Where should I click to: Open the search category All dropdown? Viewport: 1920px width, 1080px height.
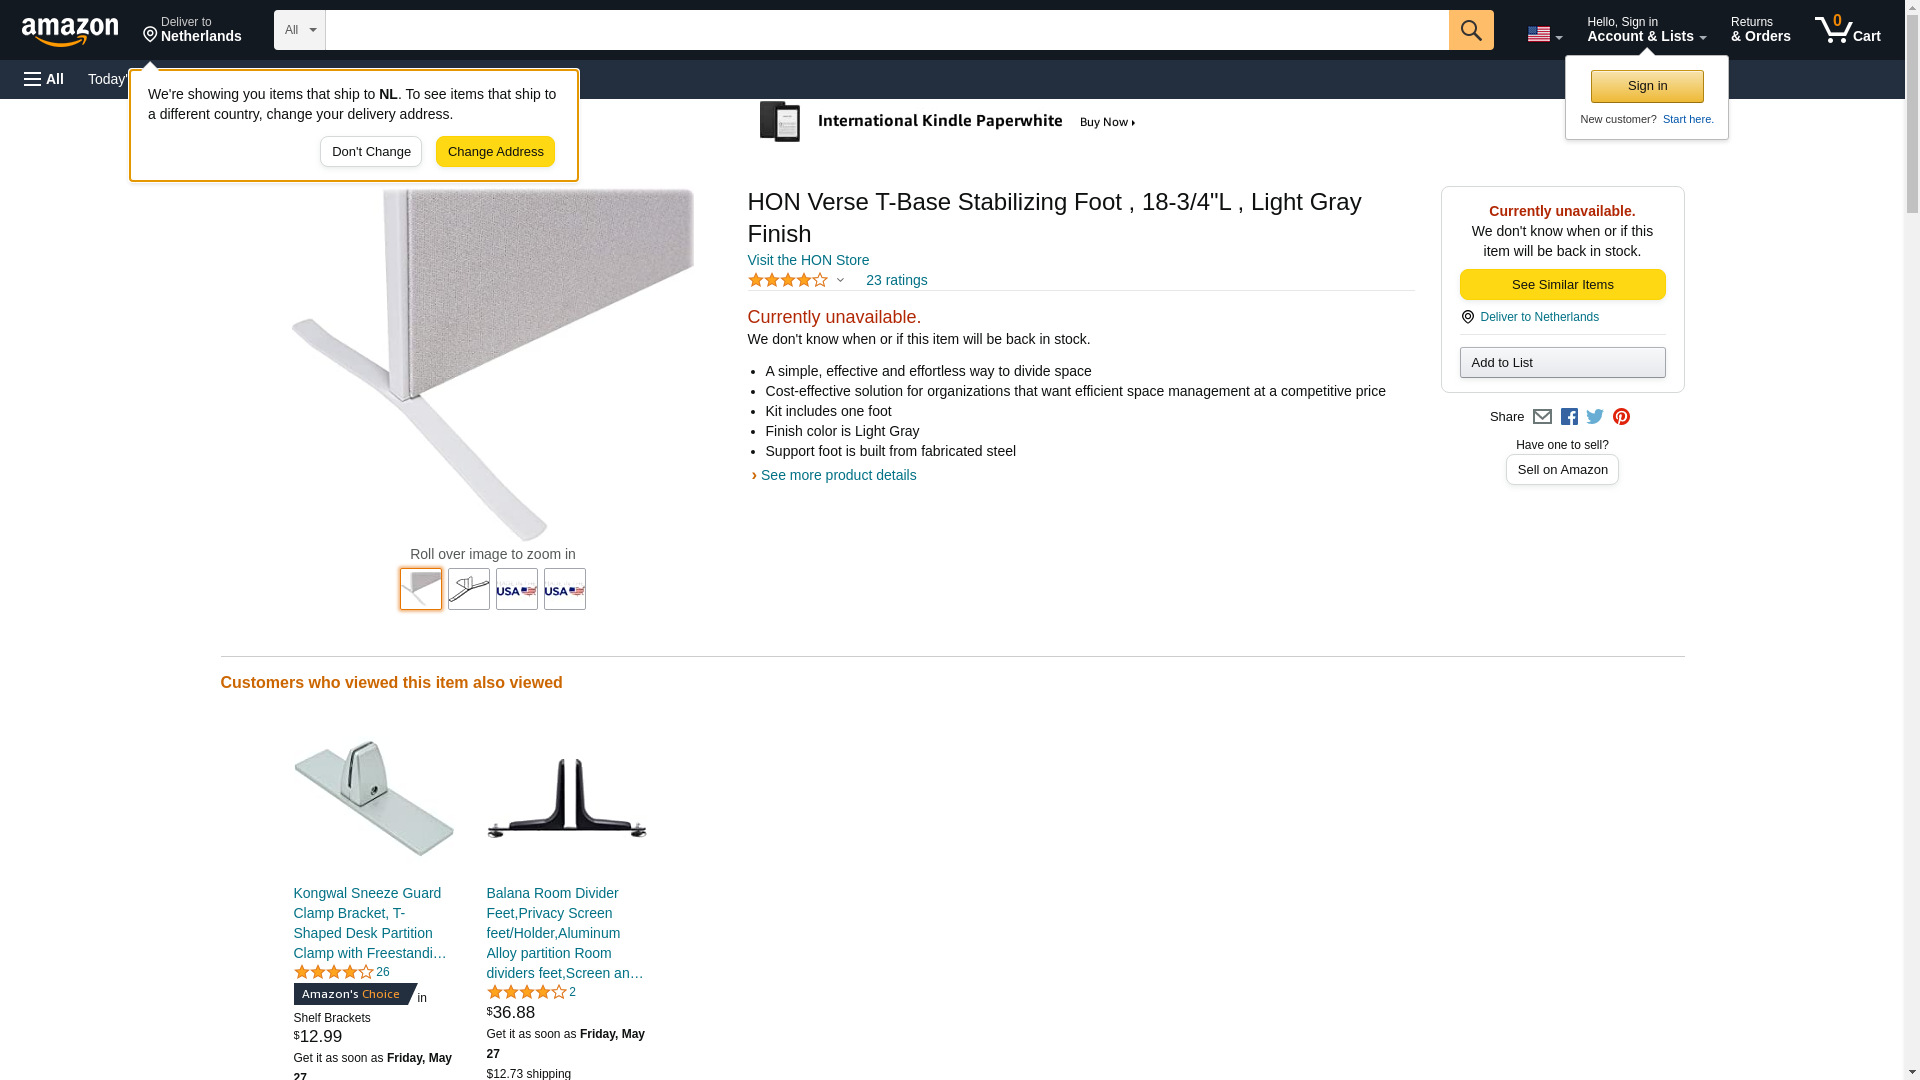(299, 30)
